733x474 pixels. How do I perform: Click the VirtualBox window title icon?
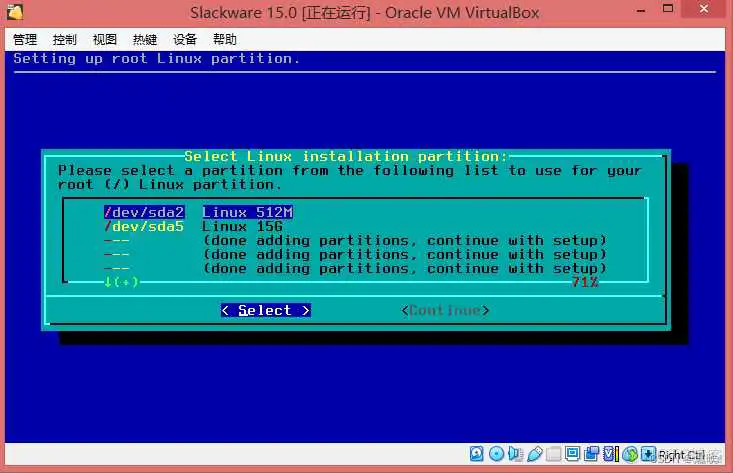click(x=15, y=12)
